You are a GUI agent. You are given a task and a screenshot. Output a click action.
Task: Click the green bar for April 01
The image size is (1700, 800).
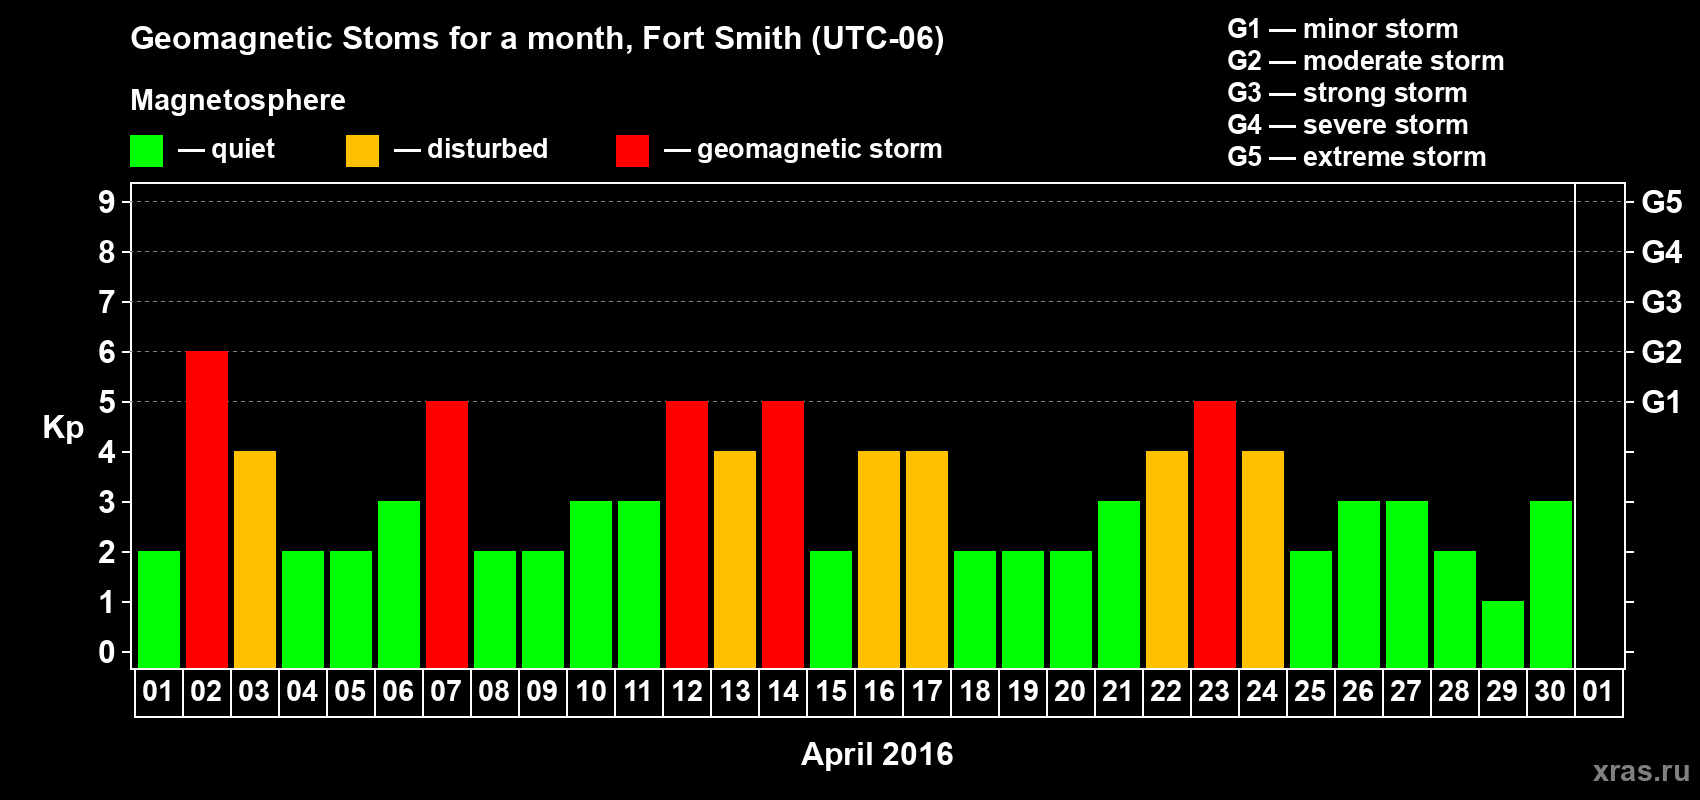[159, 610]
